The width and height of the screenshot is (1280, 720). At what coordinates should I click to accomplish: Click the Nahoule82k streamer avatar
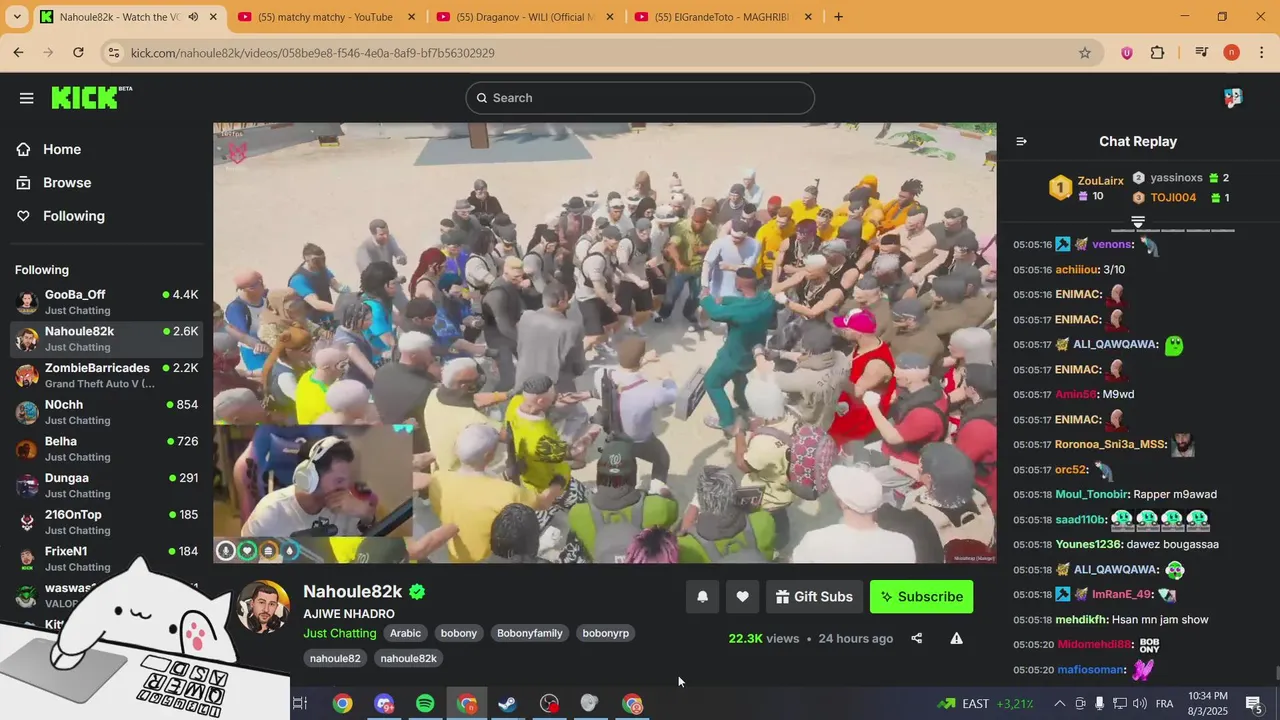(264, 606)
